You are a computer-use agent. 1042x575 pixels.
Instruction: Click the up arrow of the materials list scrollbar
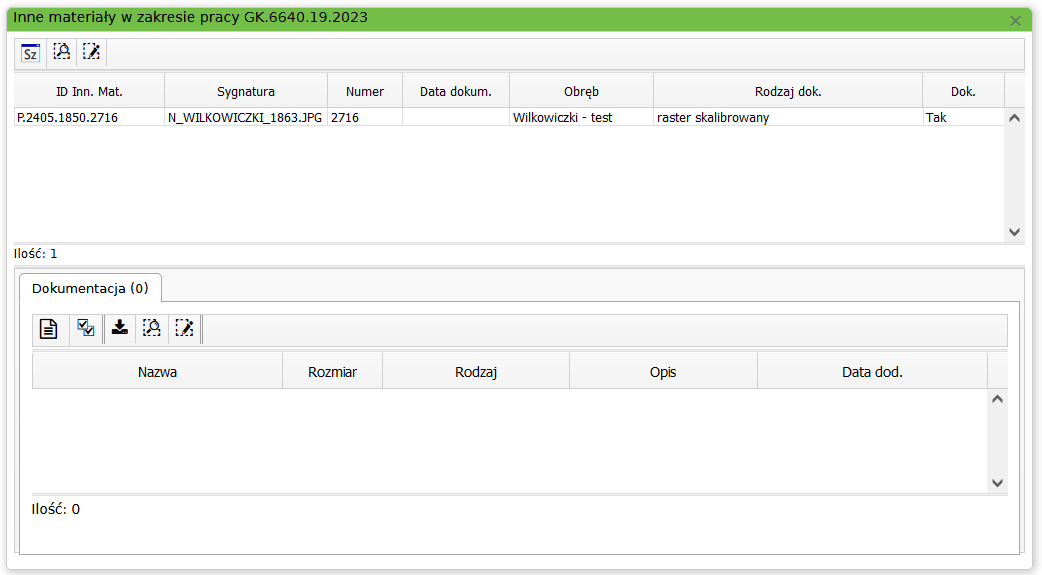(1015, 118)
